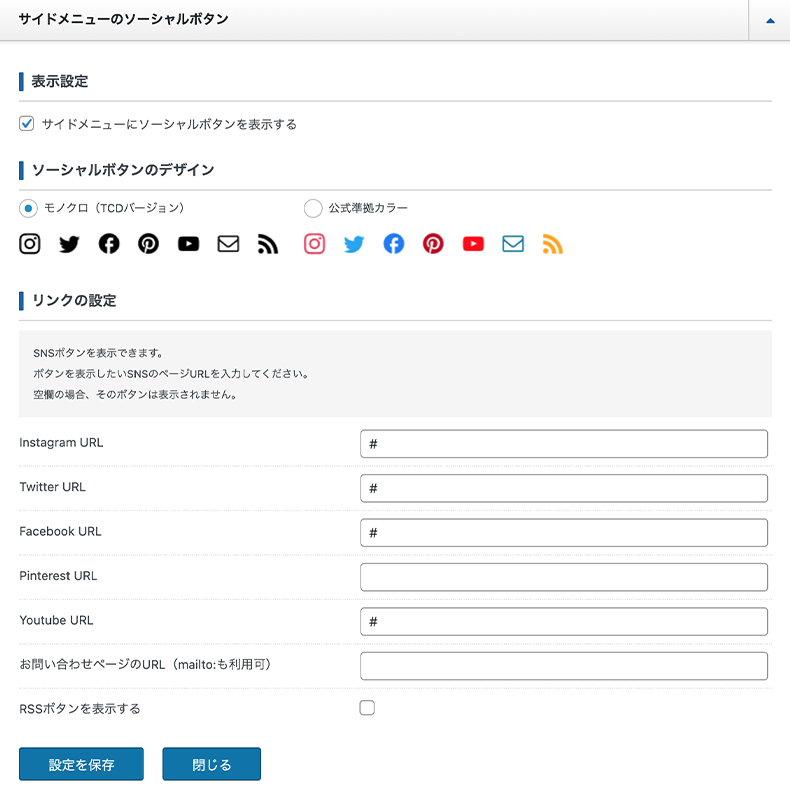Click the blue mail envelope icon
The height and width of the screenshot is (798, 790).
[513, 244]
